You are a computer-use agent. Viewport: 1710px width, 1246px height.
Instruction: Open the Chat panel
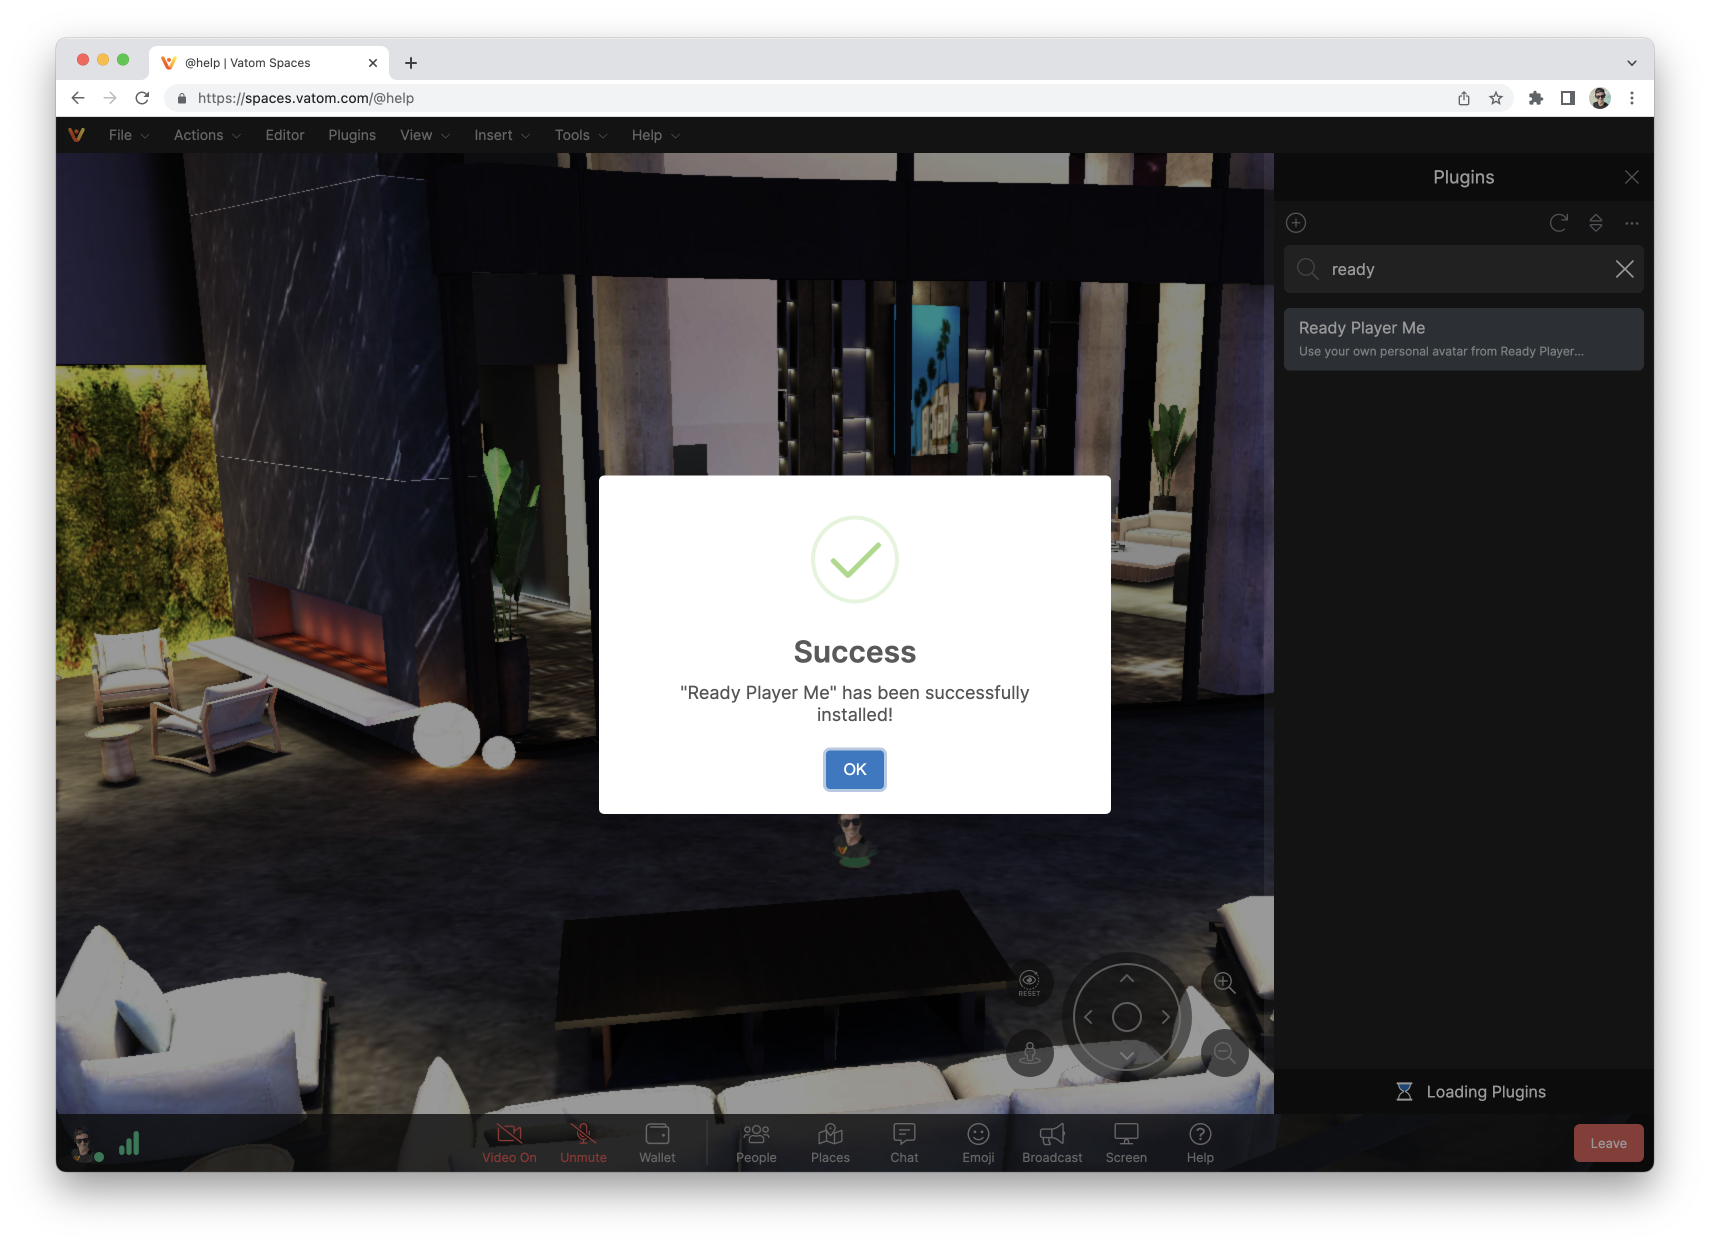click(904, 1143)
